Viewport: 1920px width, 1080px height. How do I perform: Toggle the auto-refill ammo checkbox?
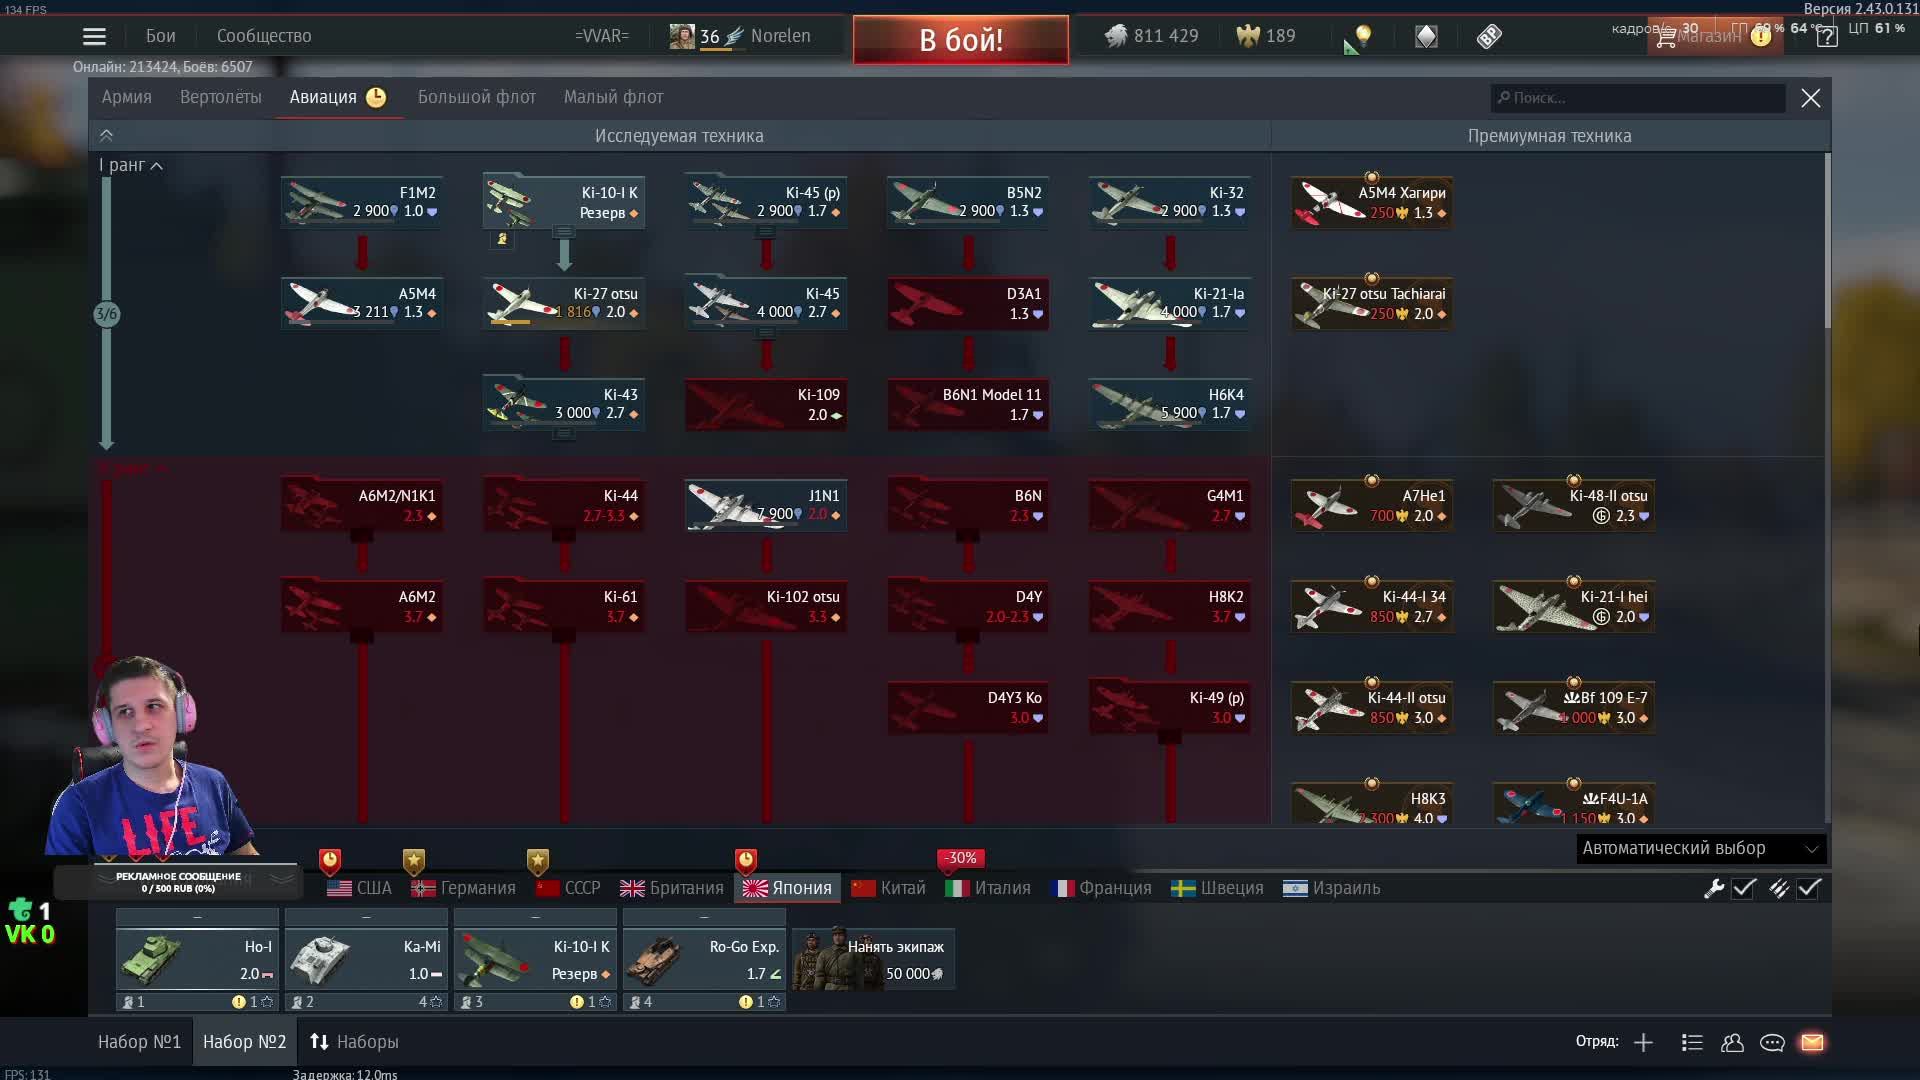pos(1809,888)
